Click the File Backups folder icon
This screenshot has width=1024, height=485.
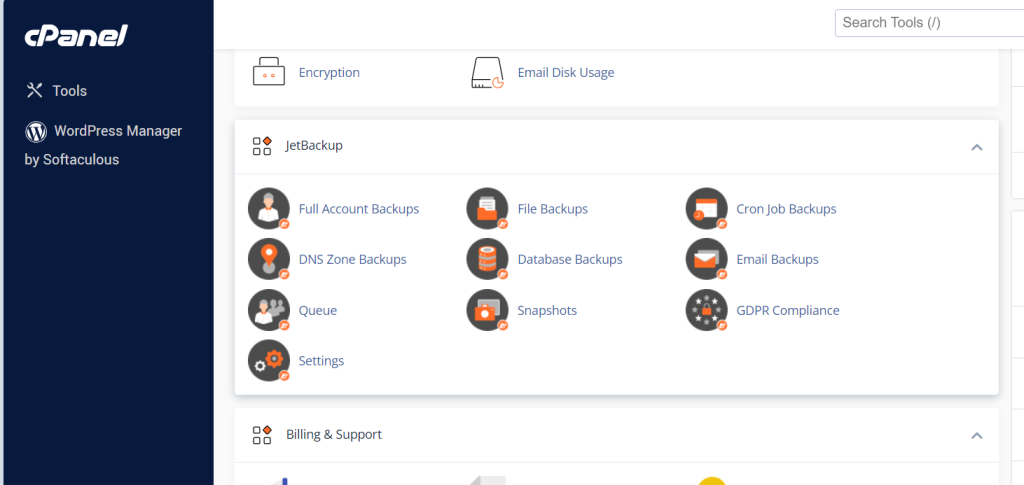click(487, 209)
